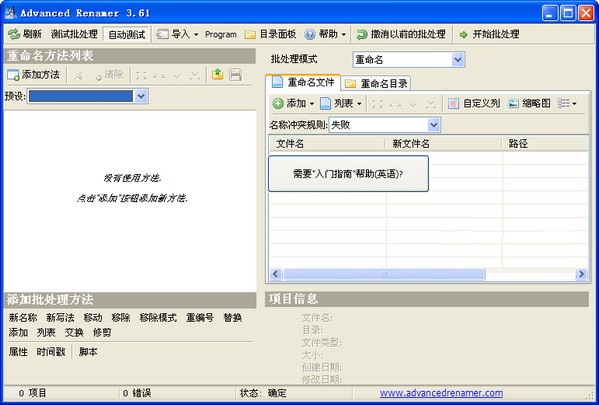
Task: Click 开始批处理 start batch button
Action: (x=489, y=34)
